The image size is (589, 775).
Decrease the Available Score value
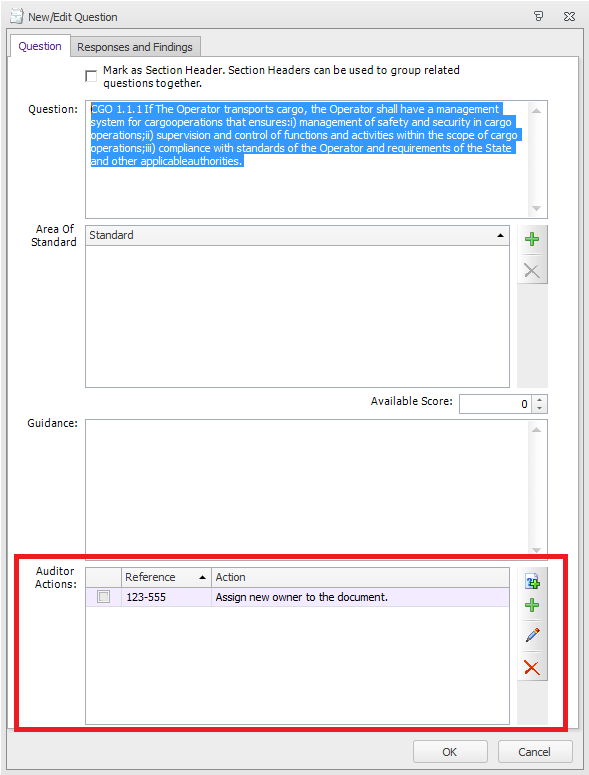pyautogui.click(x=540, y=408)
